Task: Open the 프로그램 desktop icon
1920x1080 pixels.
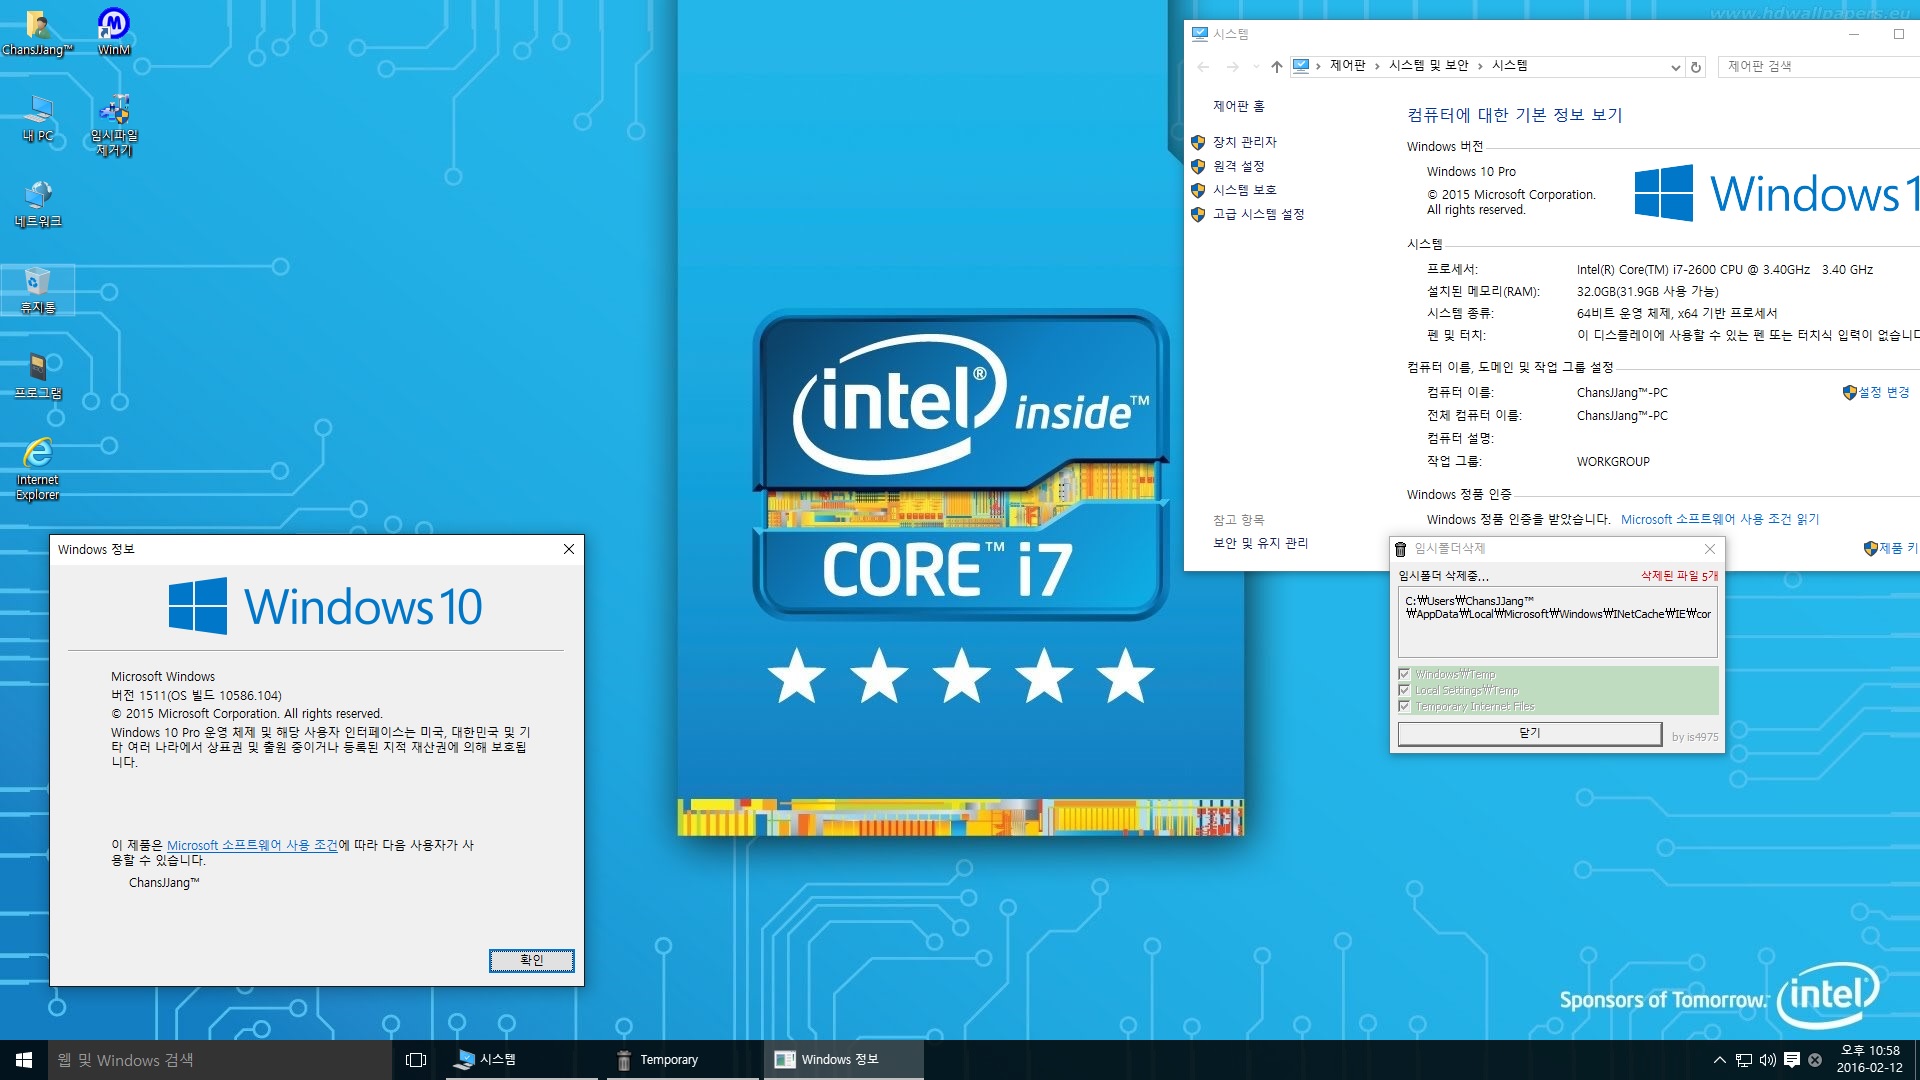Action: click(x=38, y=376)
